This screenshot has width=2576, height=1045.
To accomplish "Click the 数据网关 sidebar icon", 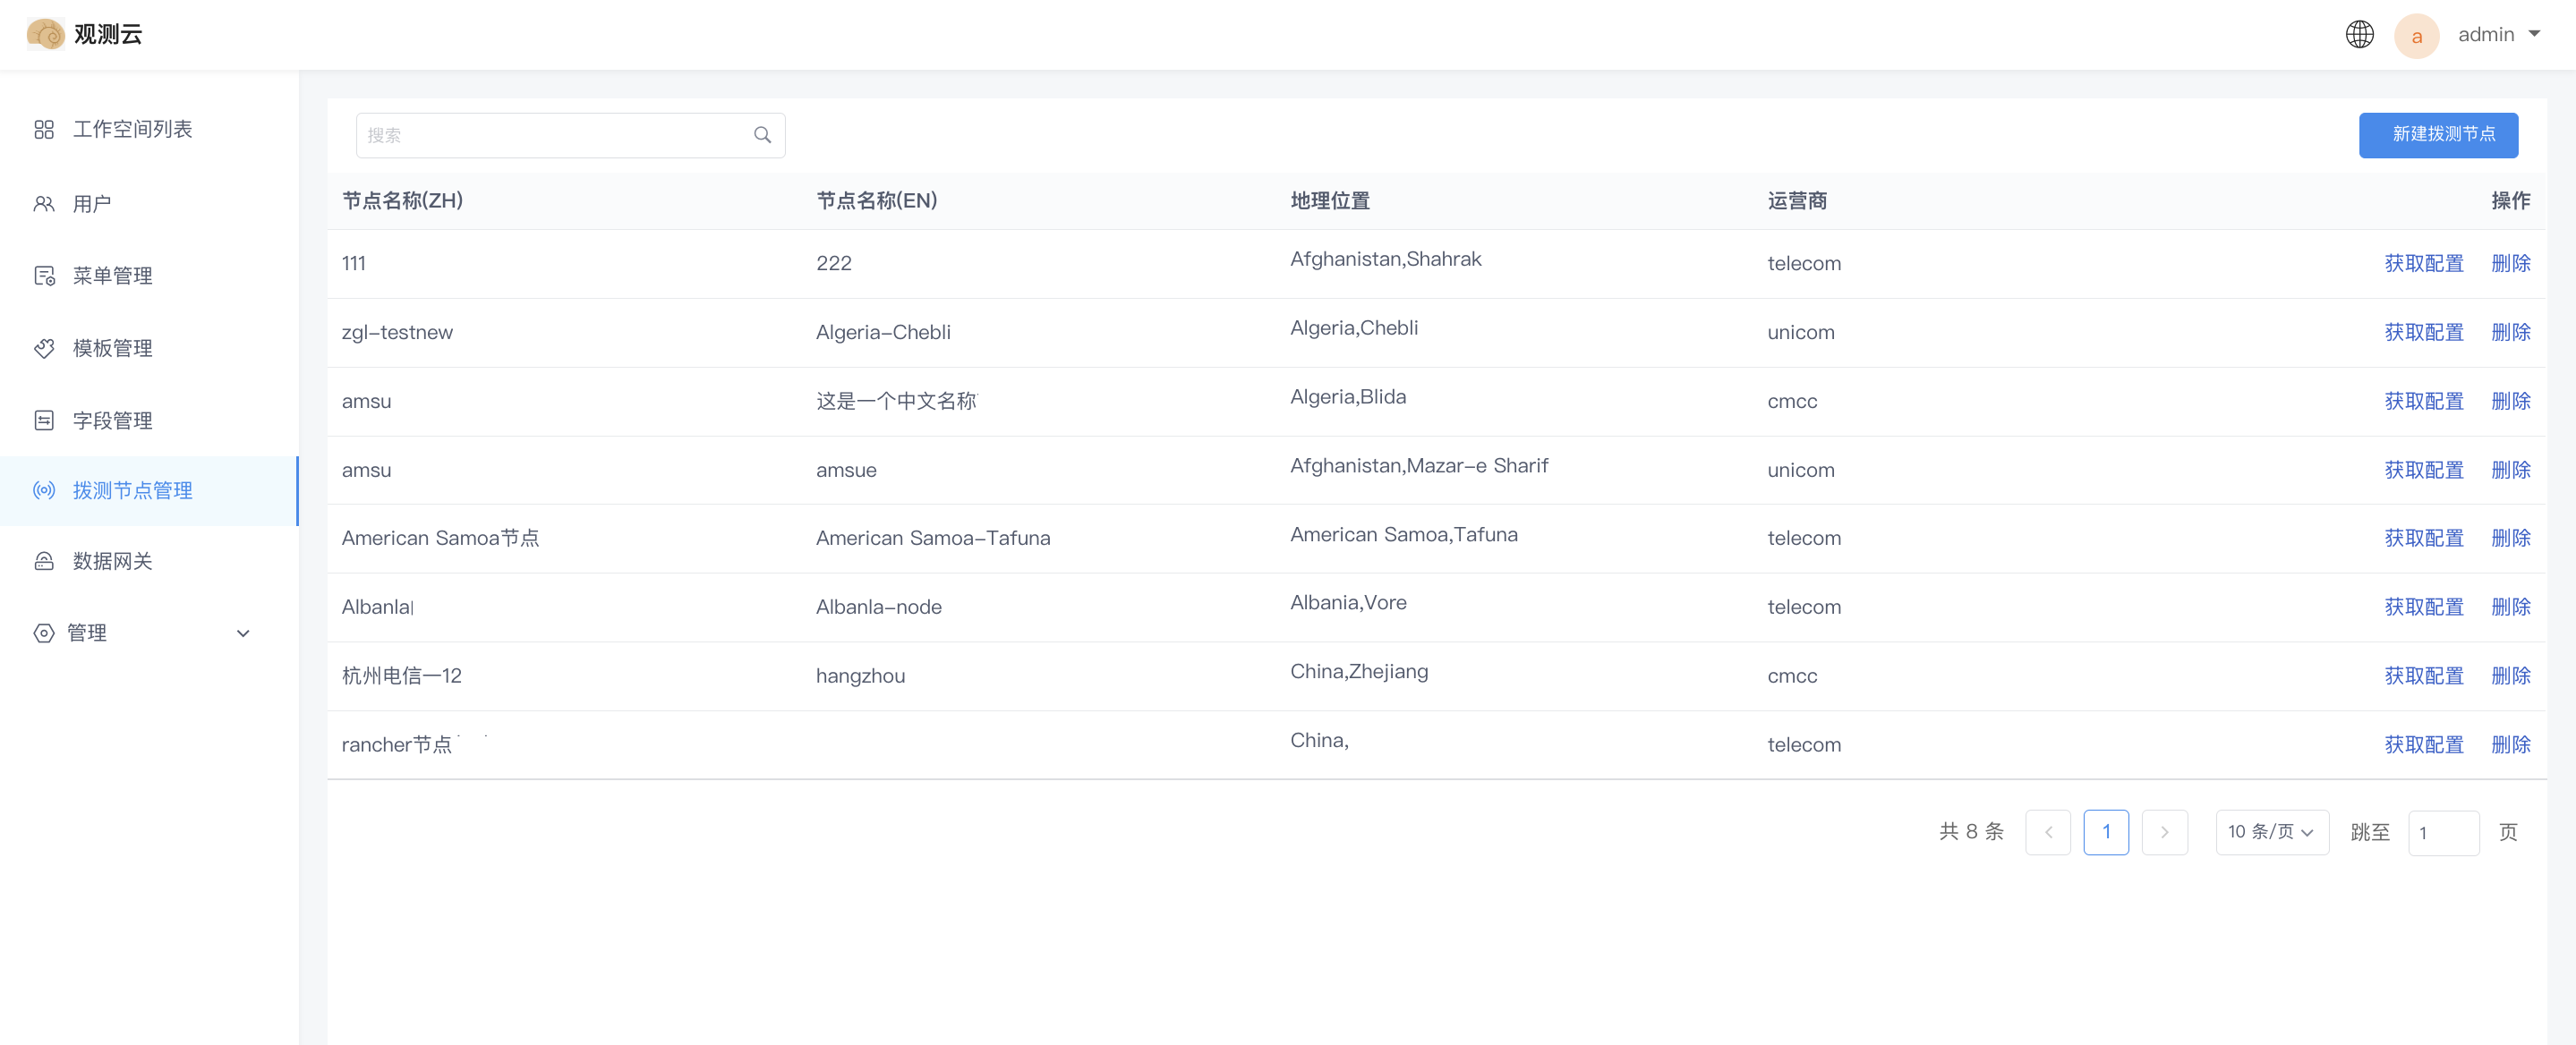I will pyautogui.click(x=44, y=561).
